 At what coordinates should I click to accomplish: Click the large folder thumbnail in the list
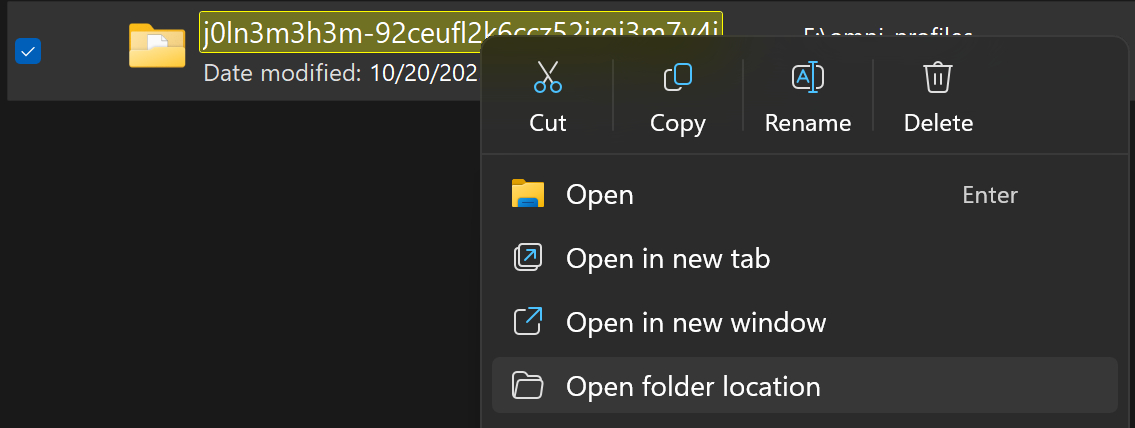coord(157,46)
